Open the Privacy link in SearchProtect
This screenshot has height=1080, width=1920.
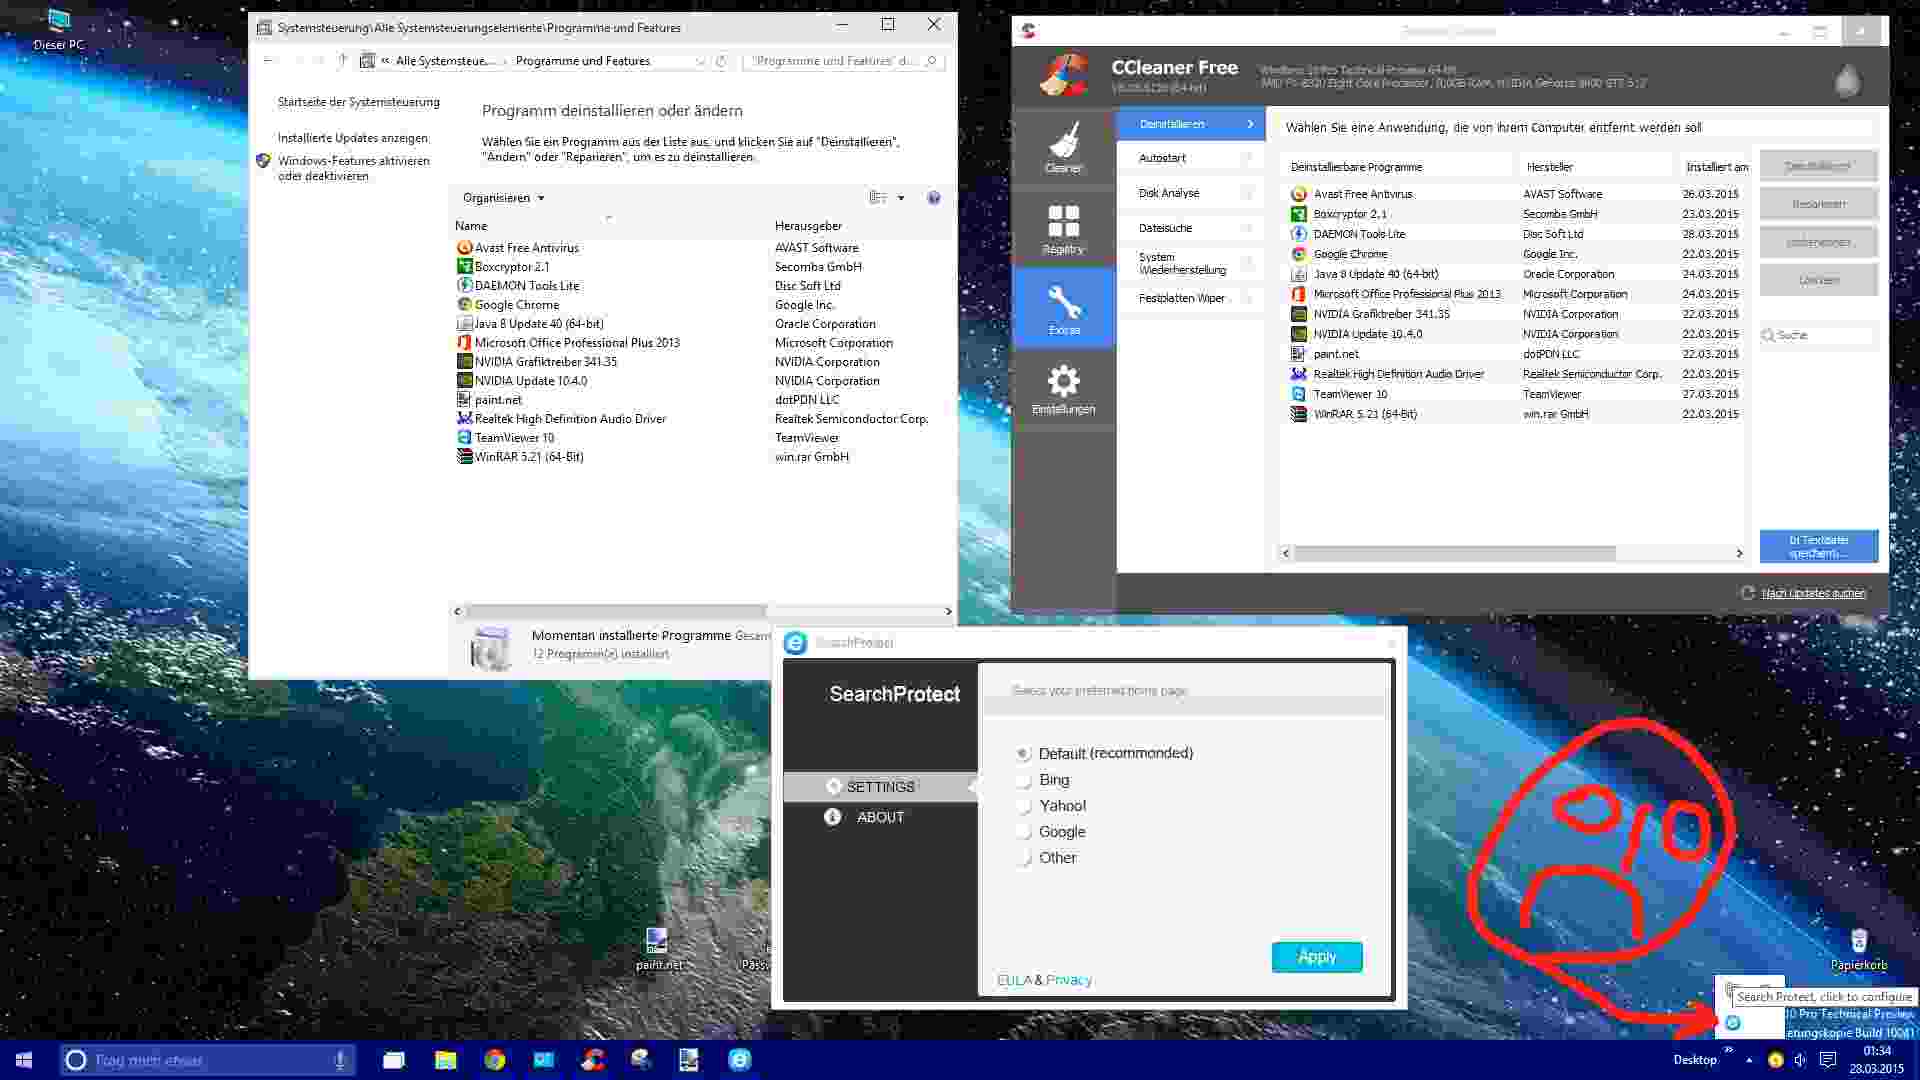1069,980
